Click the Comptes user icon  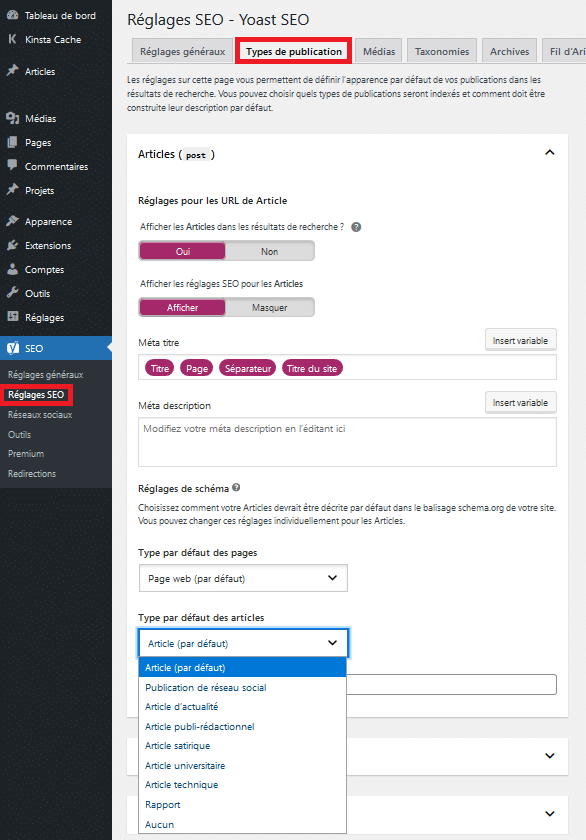[12, 269]
